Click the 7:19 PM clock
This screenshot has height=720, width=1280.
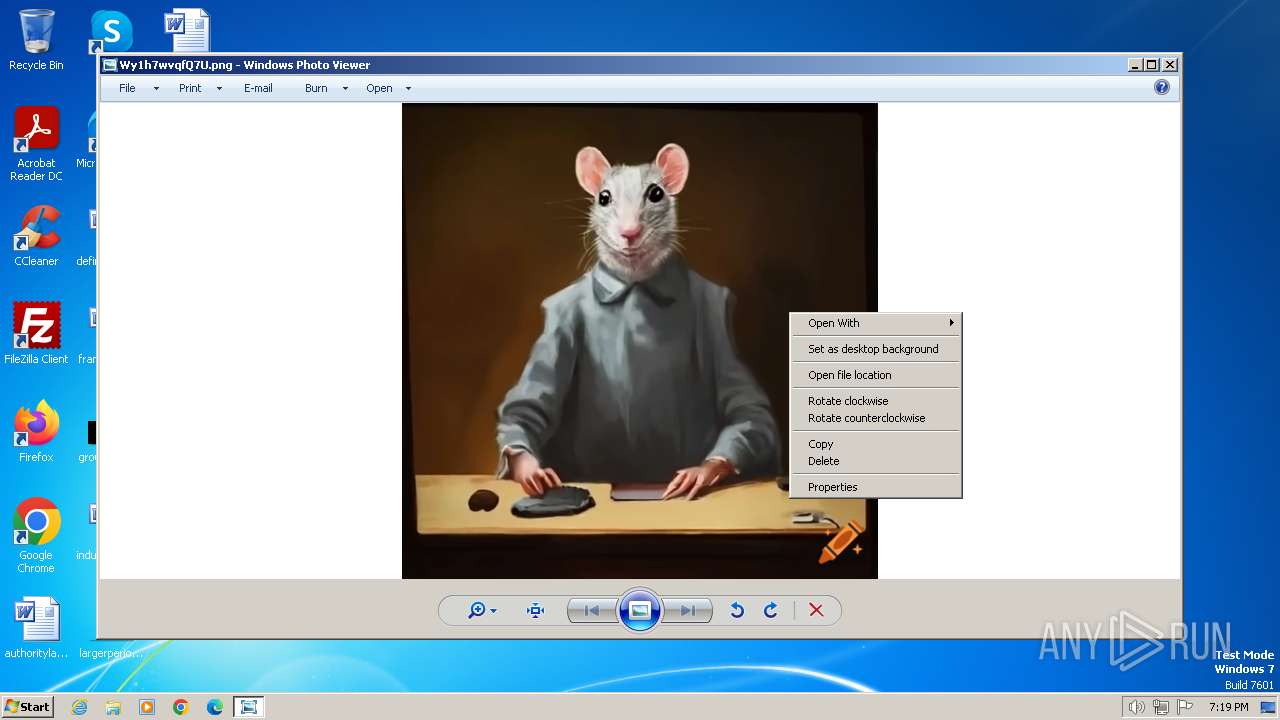1228,707
